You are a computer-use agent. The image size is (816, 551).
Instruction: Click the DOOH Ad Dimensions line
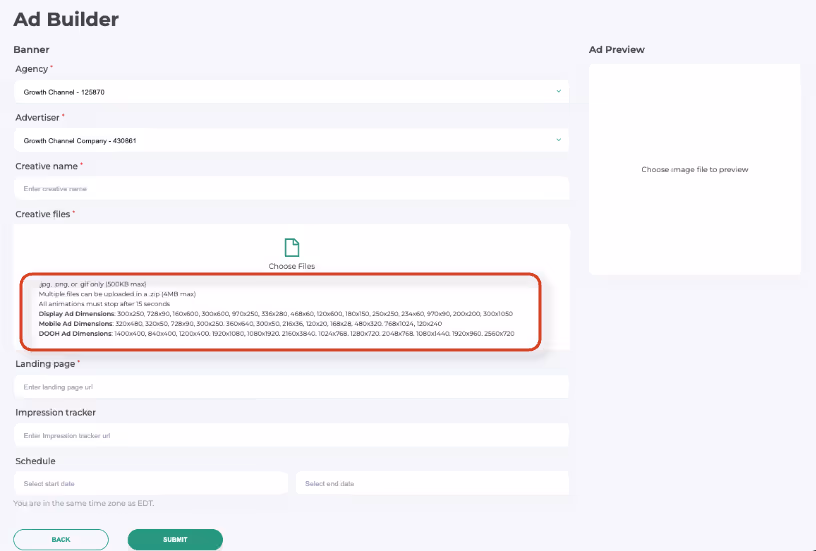[x=276, y=334]
